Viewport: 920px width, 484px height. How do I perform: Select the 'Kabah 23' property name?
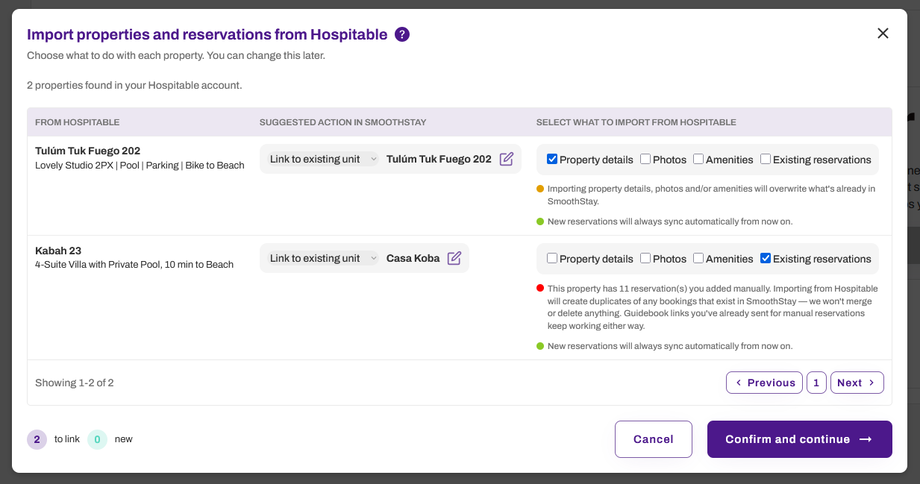[x=58, y=251]
